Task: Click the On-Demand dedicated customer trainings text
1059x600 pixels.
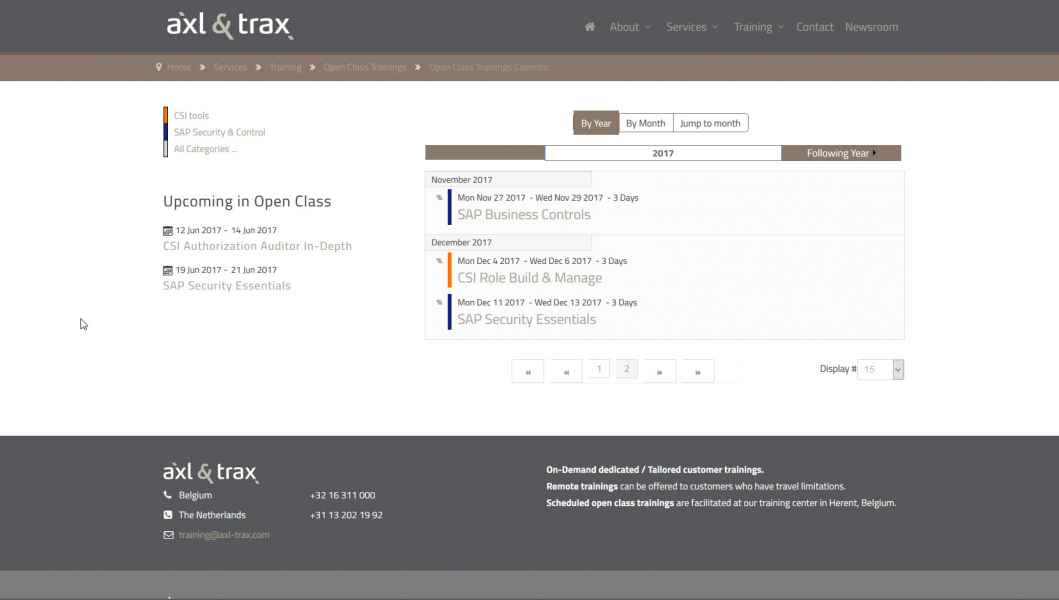Action: [655, 470]
